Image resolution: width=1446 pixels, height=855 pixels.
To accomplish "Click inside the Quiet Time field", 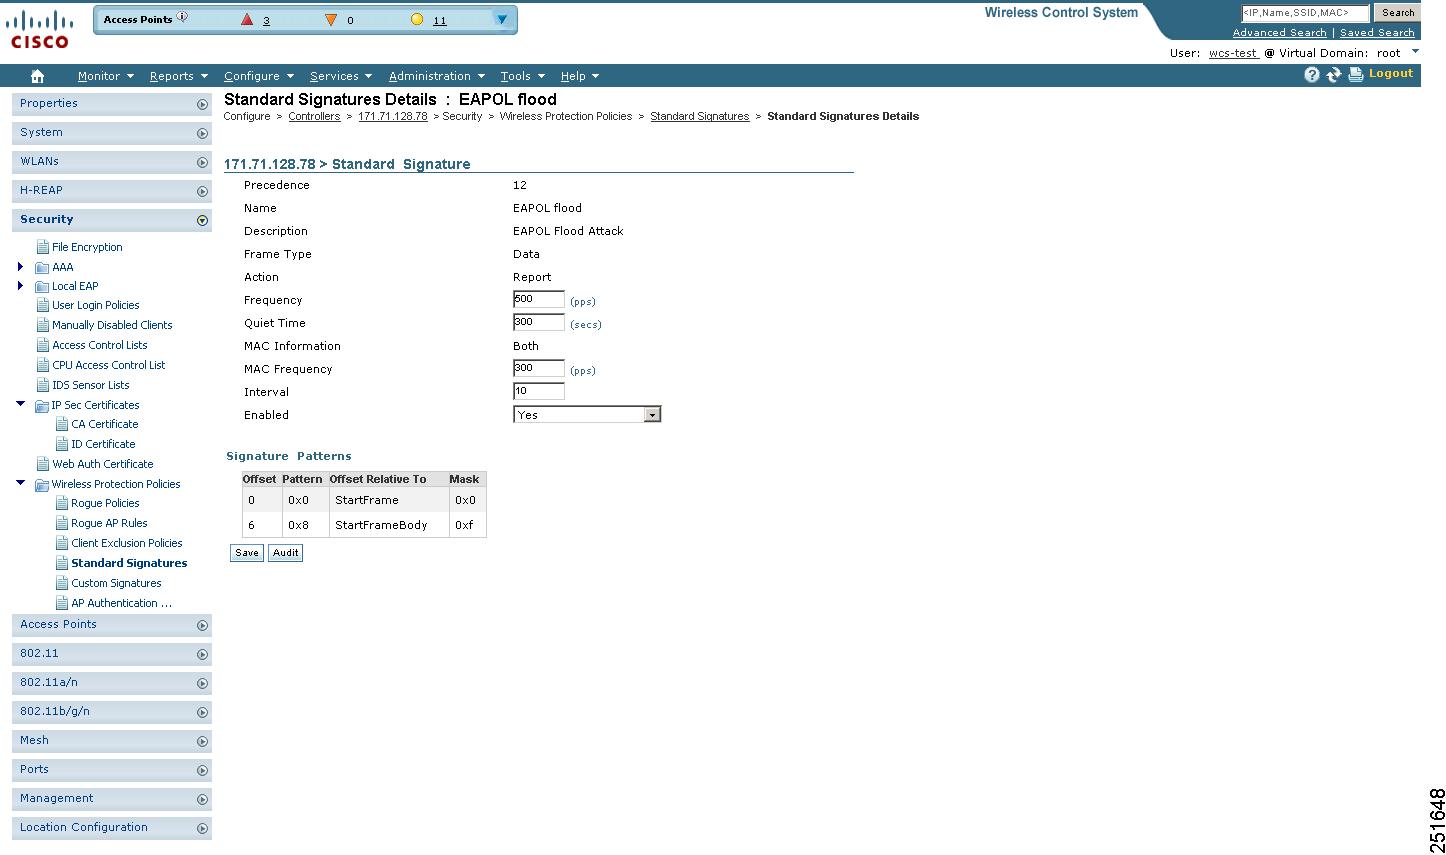I will [537, 322].
